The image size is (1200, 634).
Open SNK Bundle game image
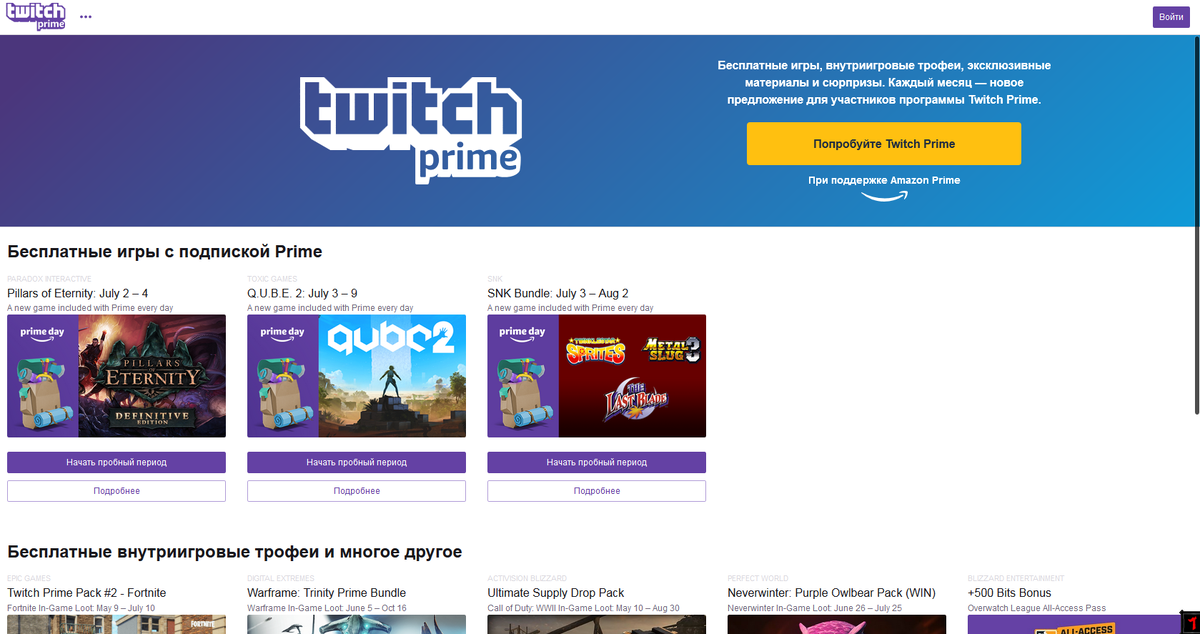click(x=596, y=376)
